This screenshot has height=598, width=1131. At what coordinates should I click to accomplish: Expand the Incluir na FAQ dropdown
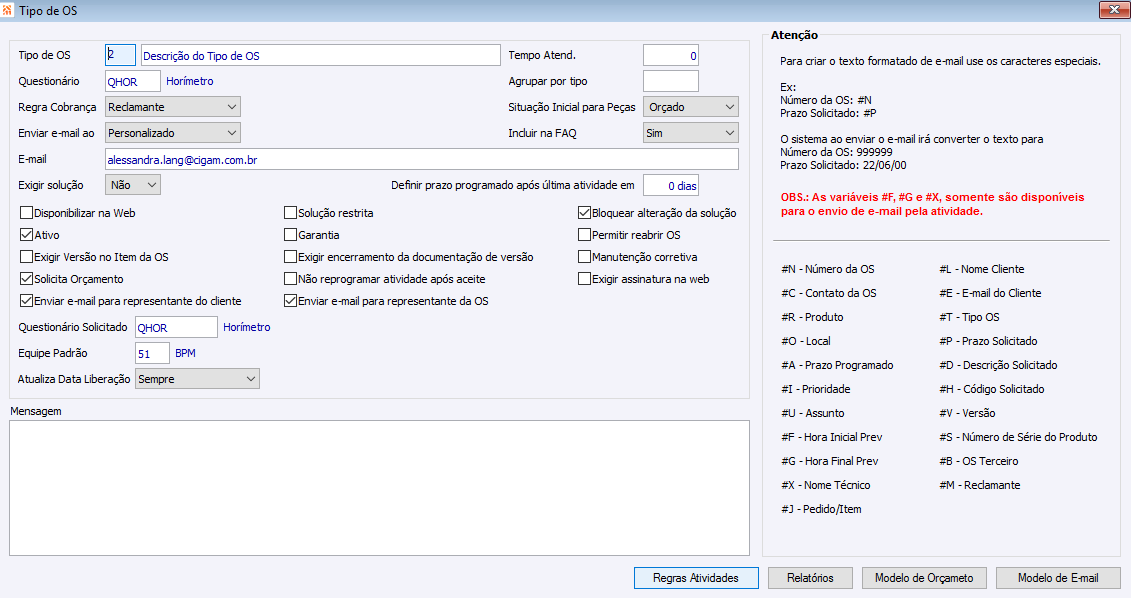(690, 133)
